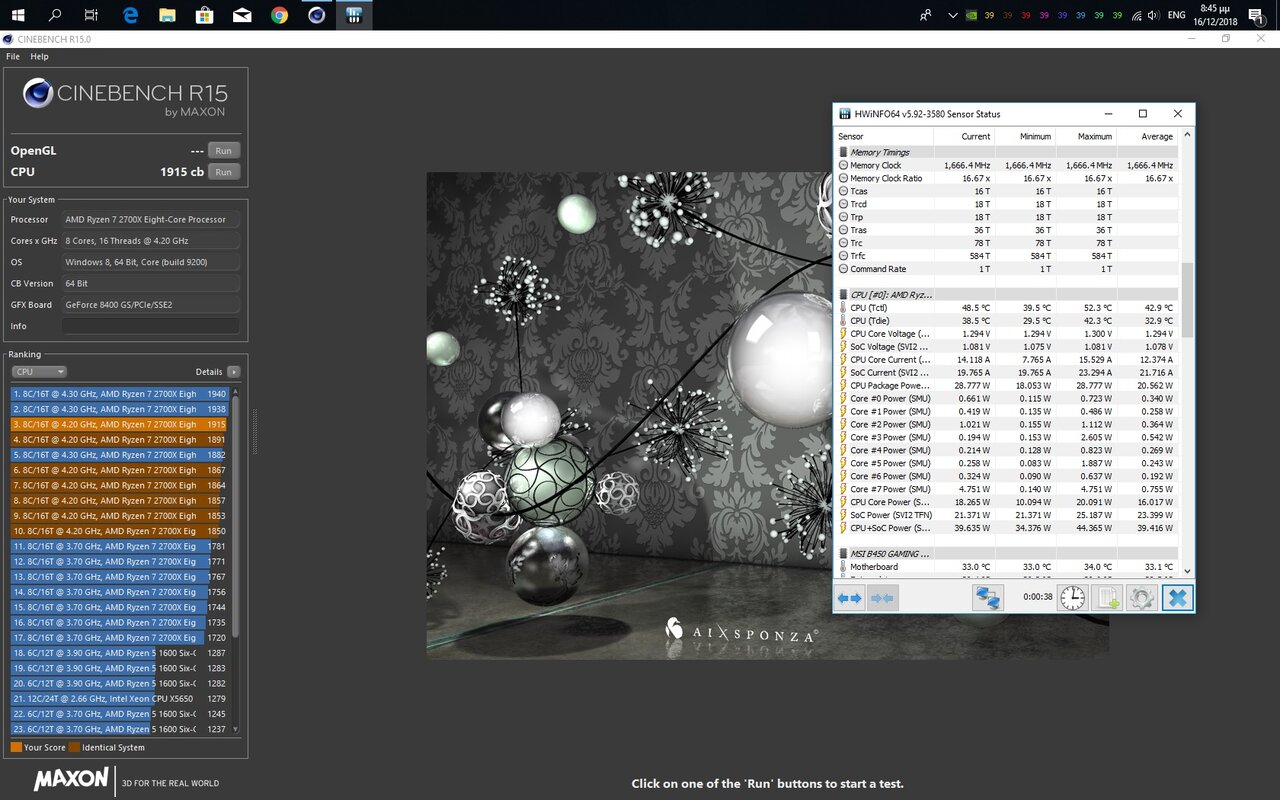The width and height of the screenshot is (1280, 800).
Task: Select the Motherboard temperature row
Action: [1008, 567]
